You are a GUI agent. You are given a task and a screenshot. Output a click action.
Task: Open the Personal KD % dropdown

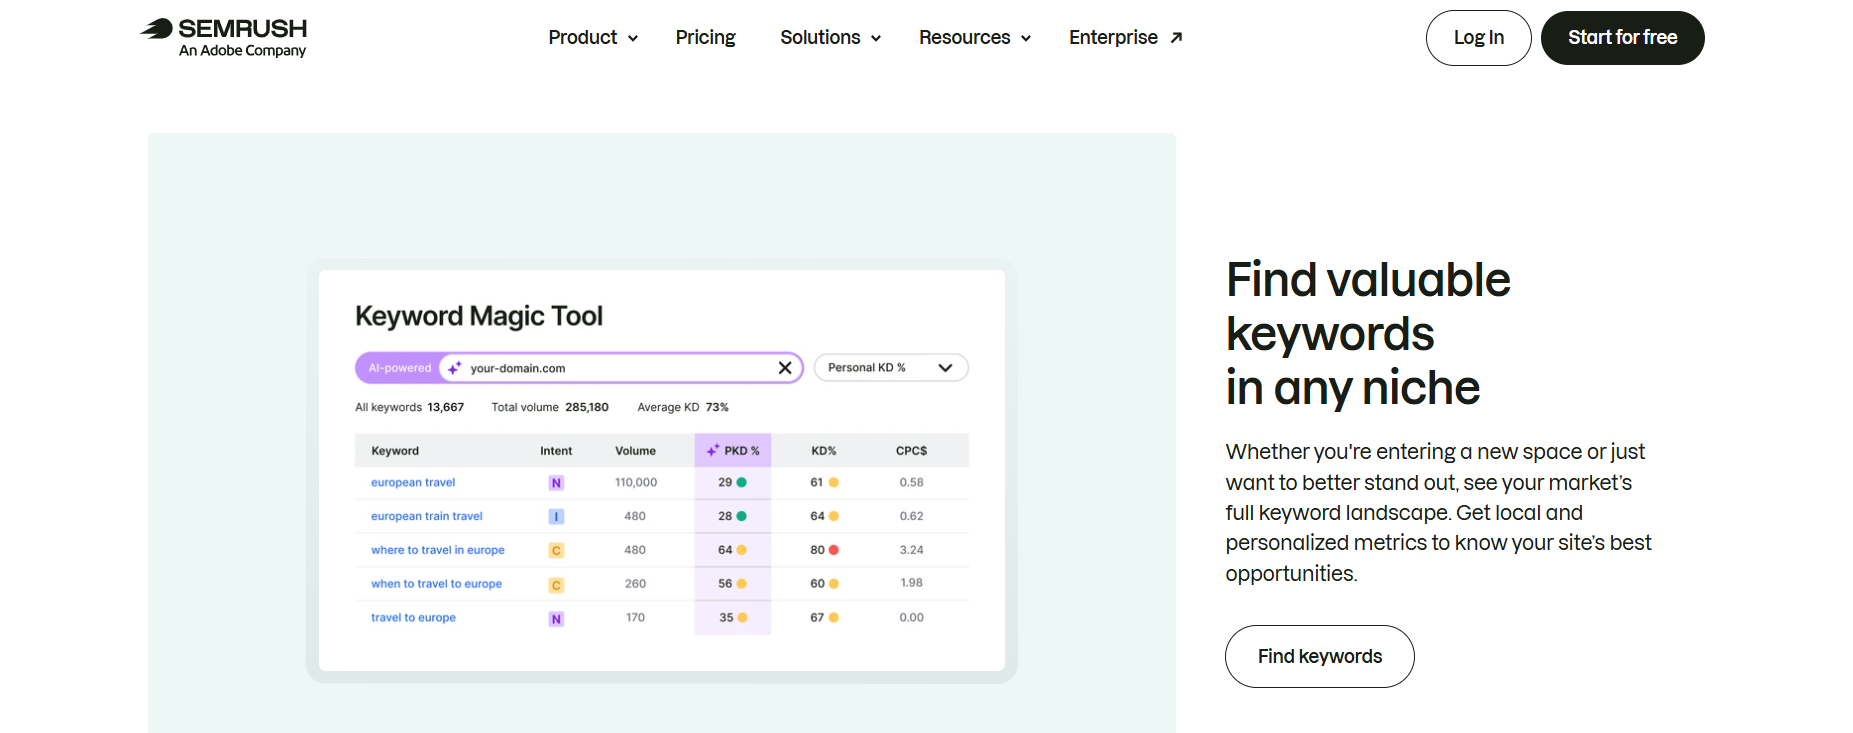coord(891,368)
